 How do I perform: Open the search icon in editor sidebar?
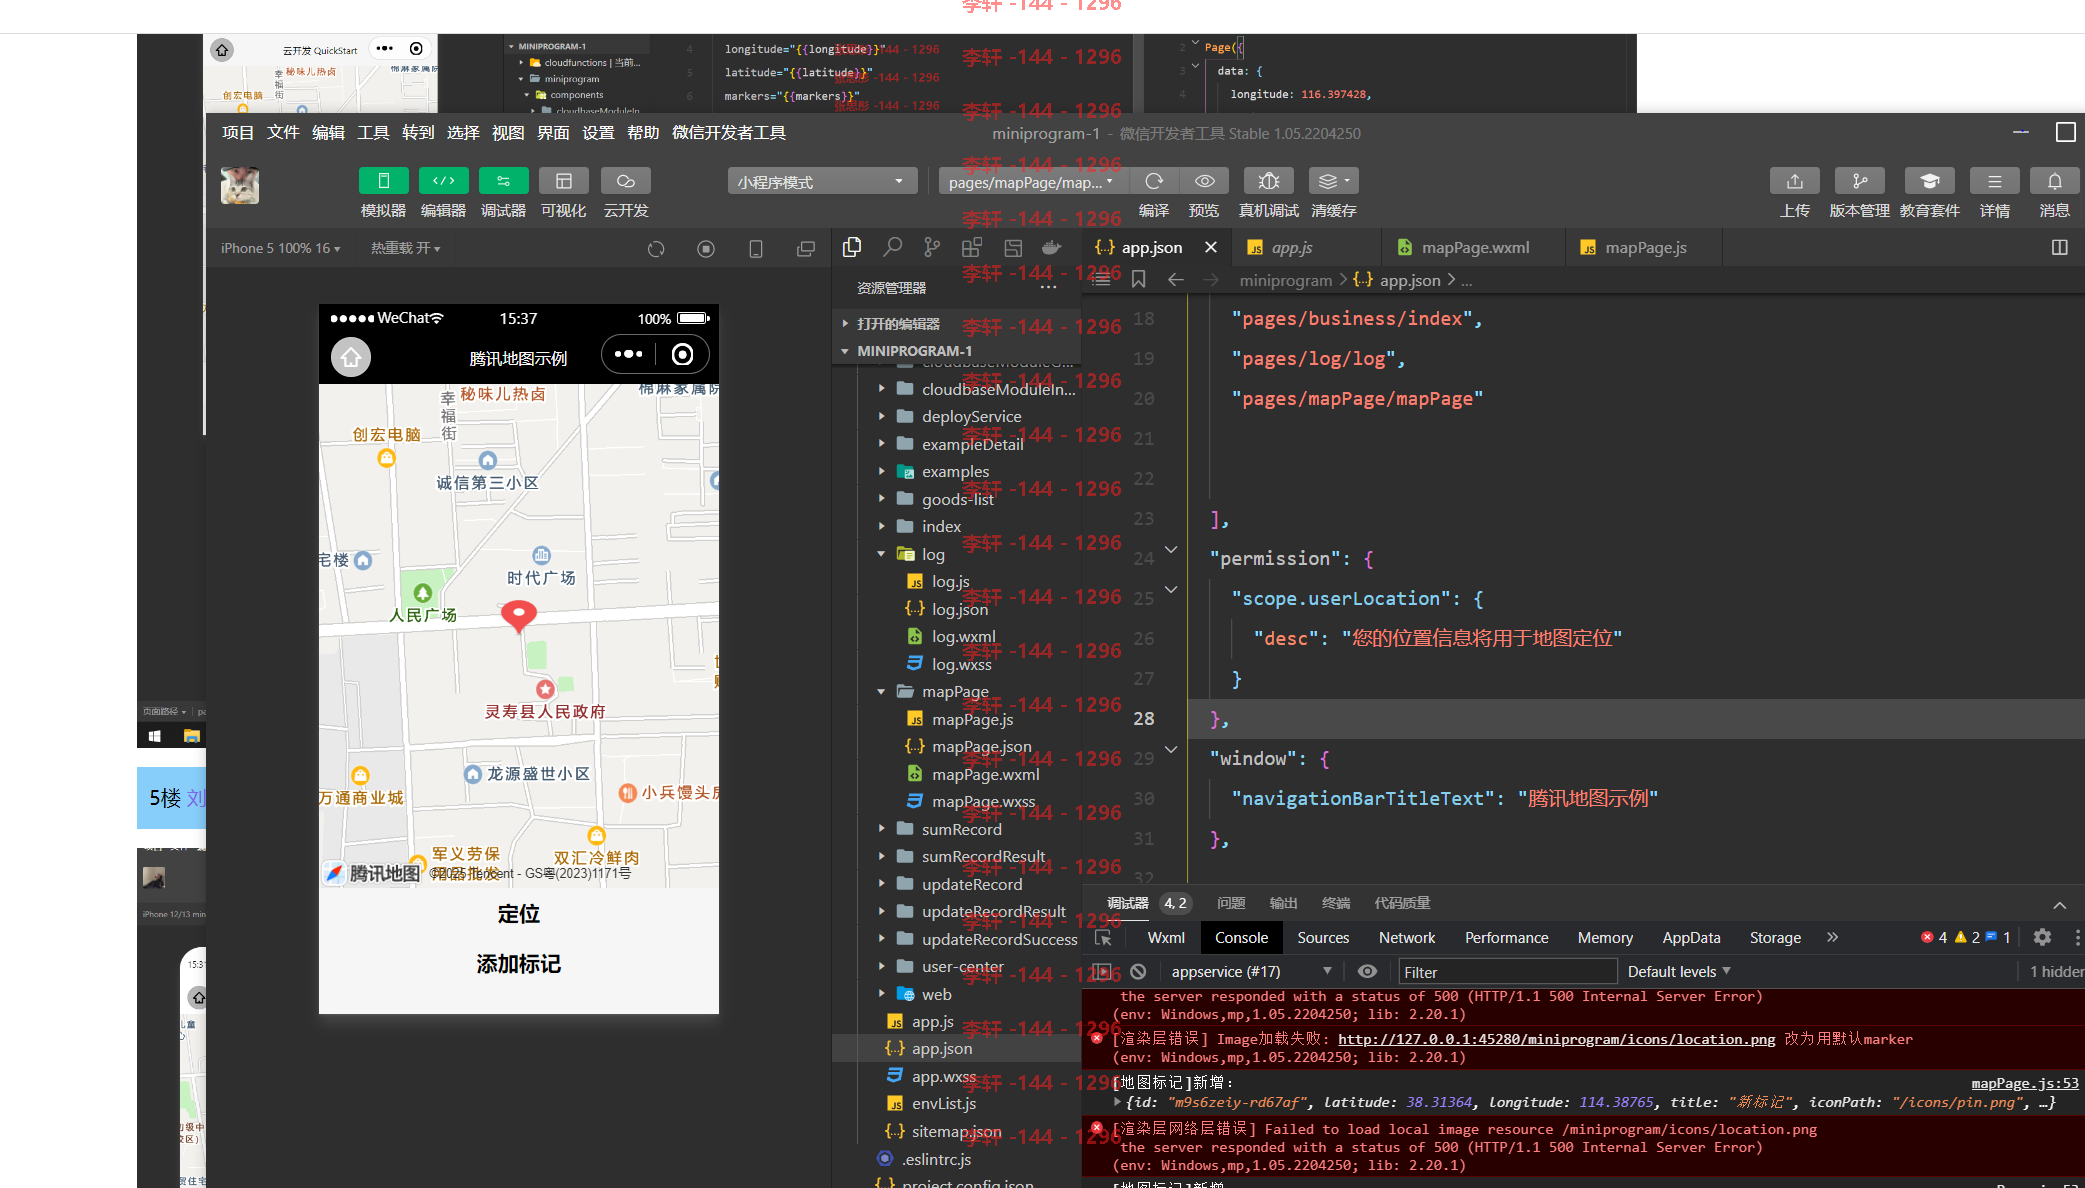pos(892,247)
